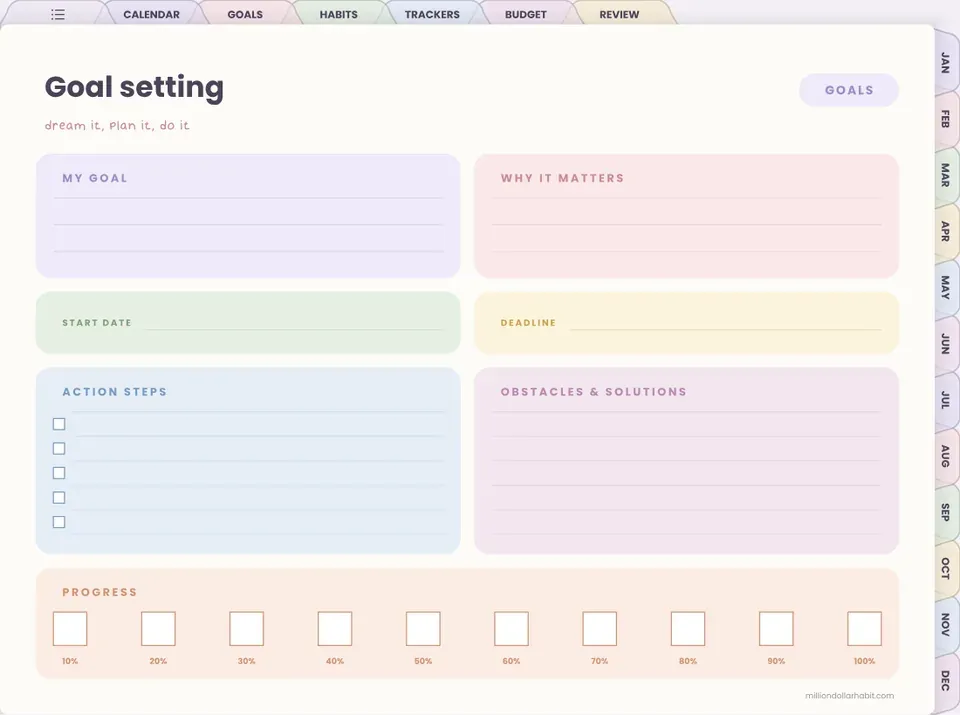
Task: Mark the 20% progress box
Action: (x=158, y=629)
